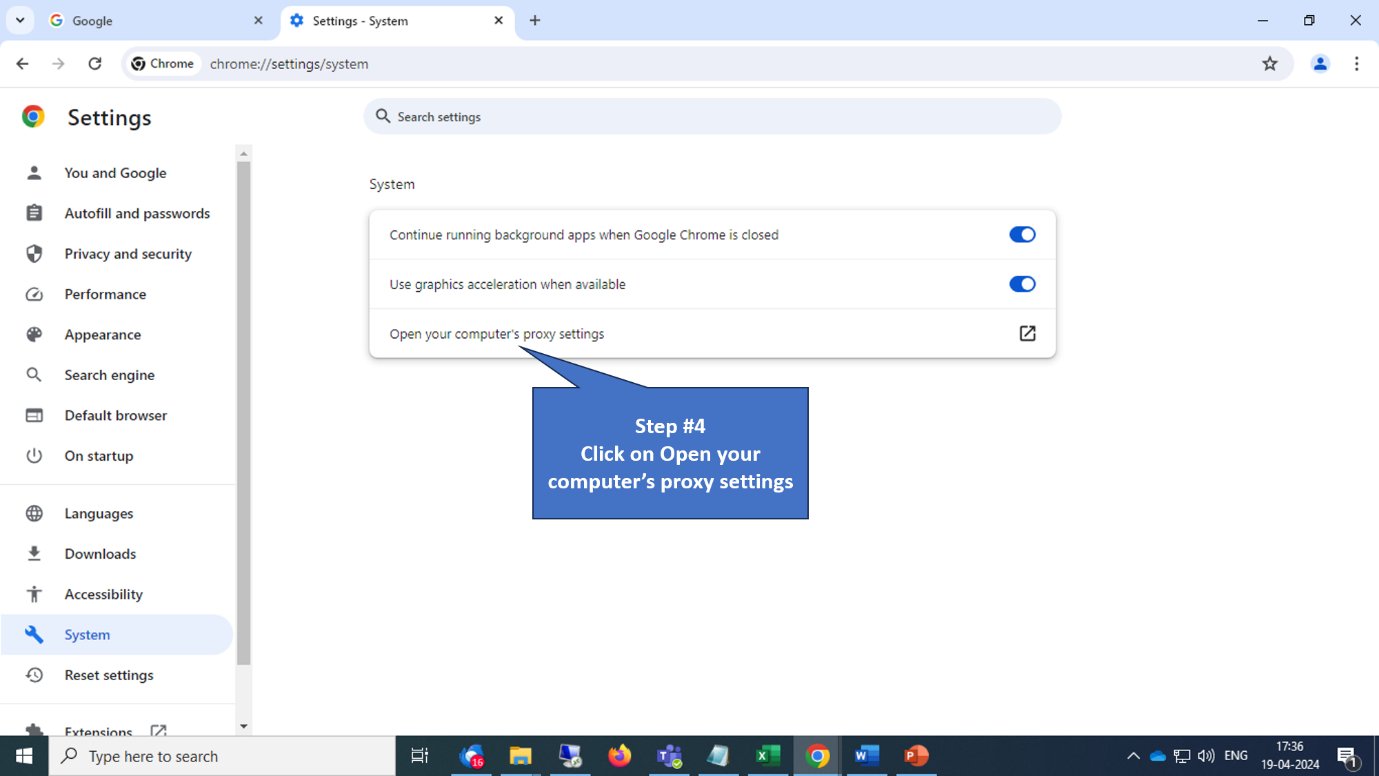Open Accessibility settings
The image size is (1379, 776).
coord(116,594)
